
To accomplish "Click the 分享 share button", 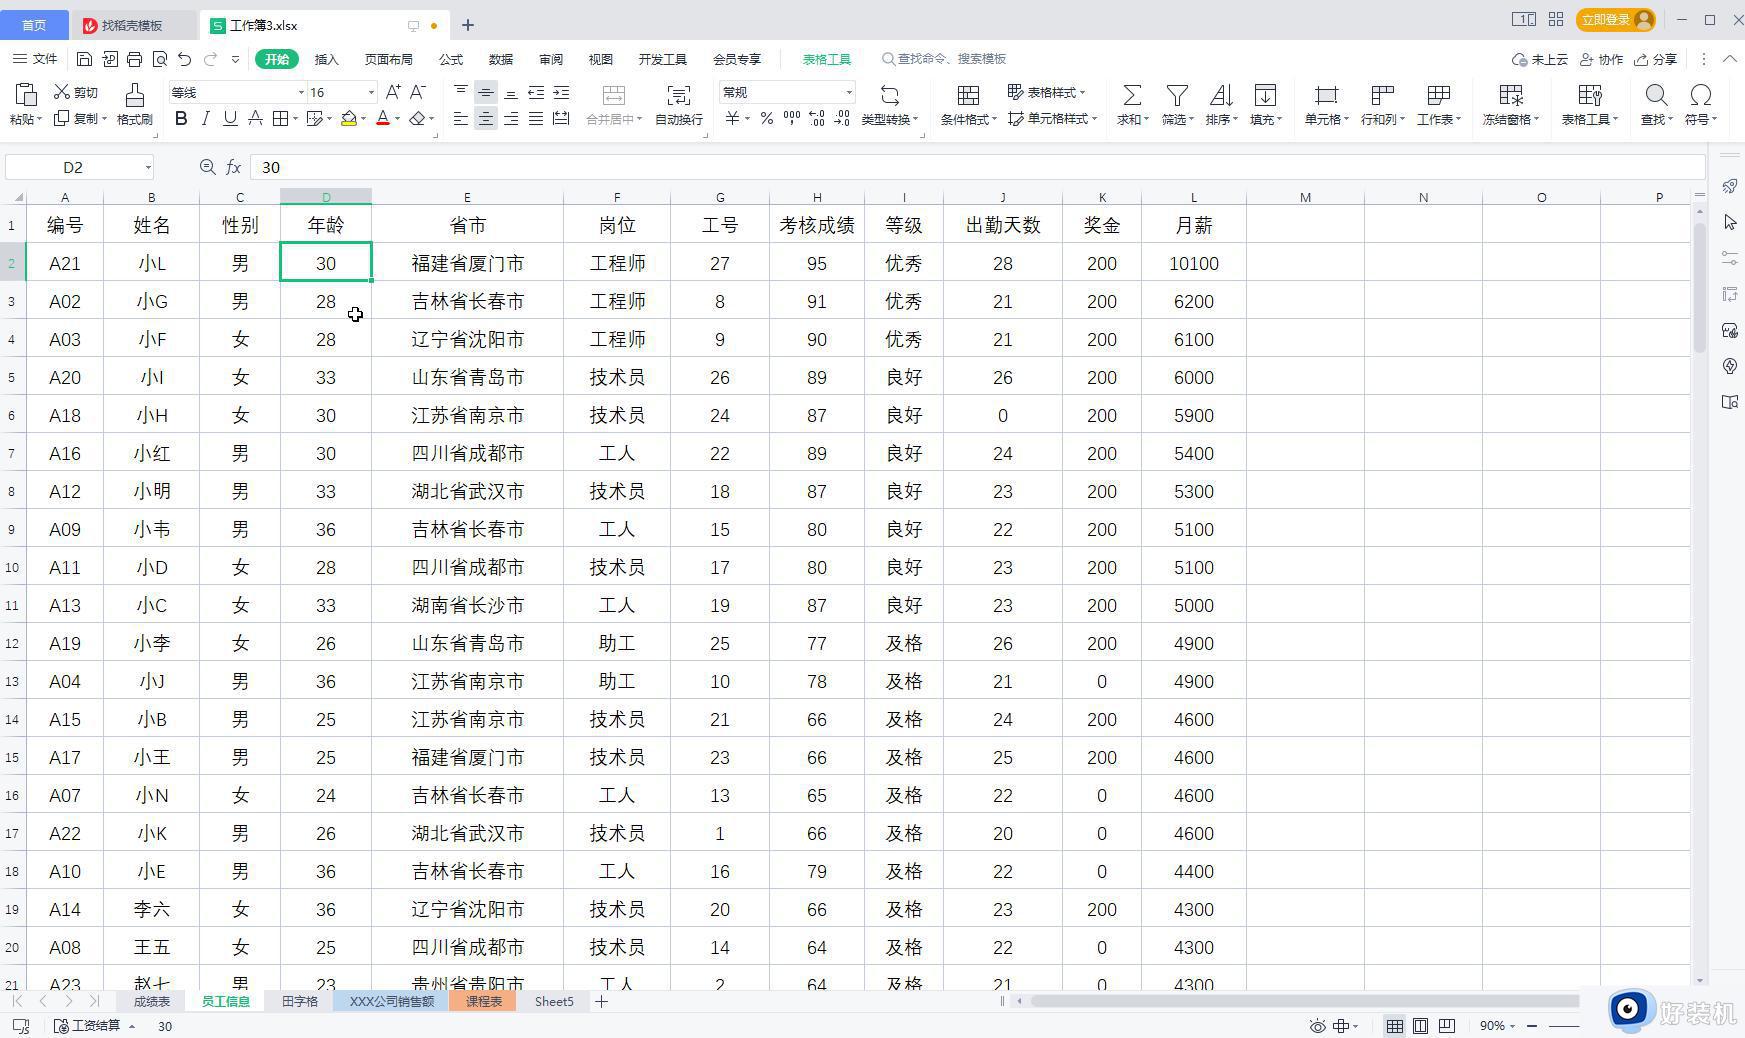I will tap(1655, 59).
